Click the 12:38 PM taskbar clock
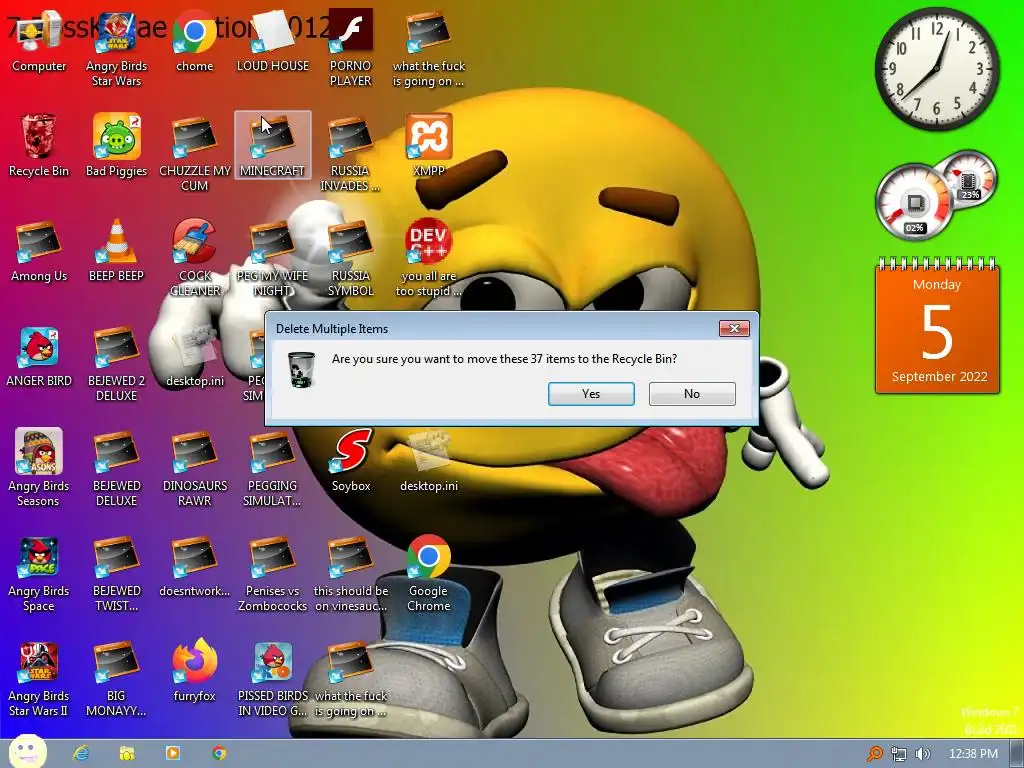This screenshot has height=768, width=1024. [973, 754]
